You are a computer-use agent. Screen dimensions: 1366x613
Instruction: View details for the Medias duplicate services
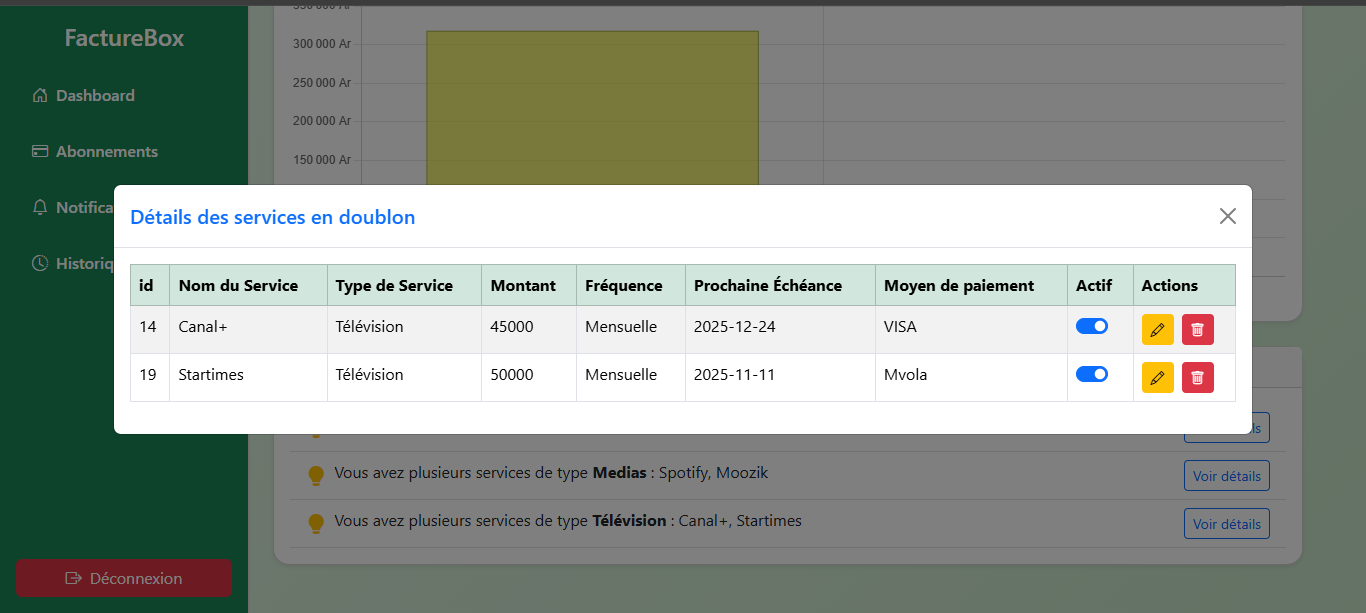coord(1227,476)
